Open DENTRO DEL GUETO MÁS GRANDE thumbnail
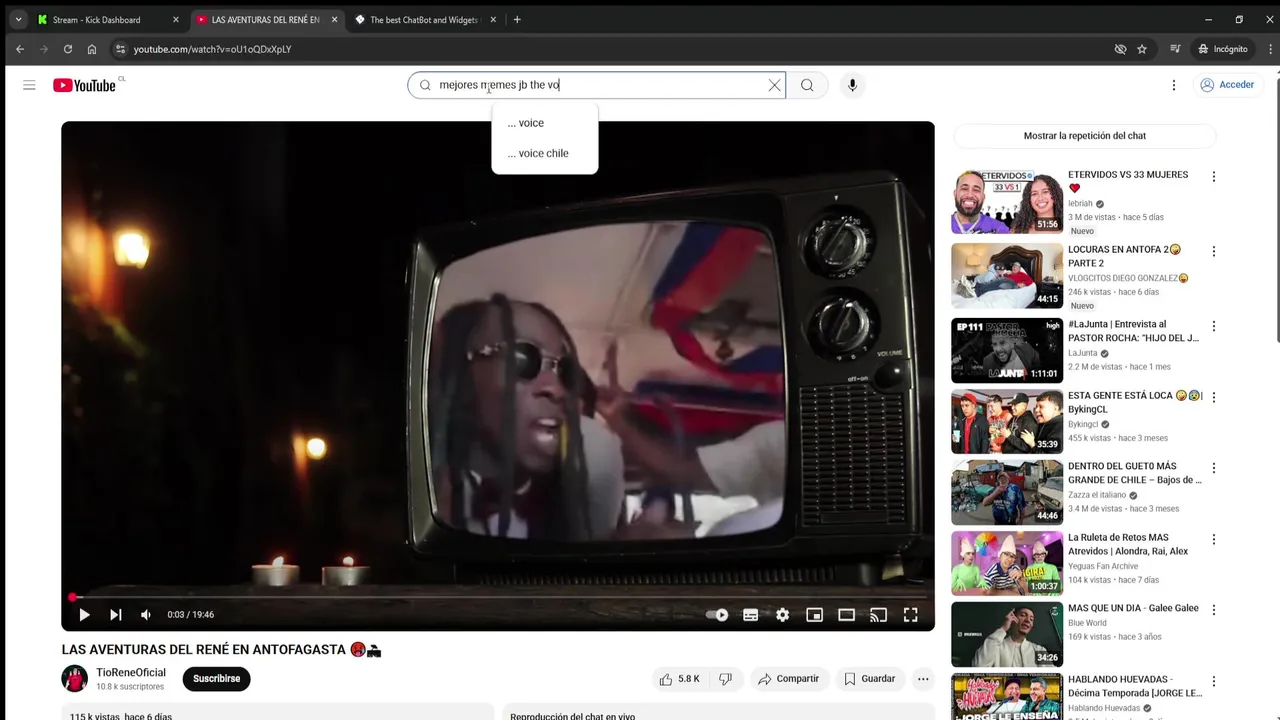This screenshot has width=1280, height=720. (x=1007, y=492)
